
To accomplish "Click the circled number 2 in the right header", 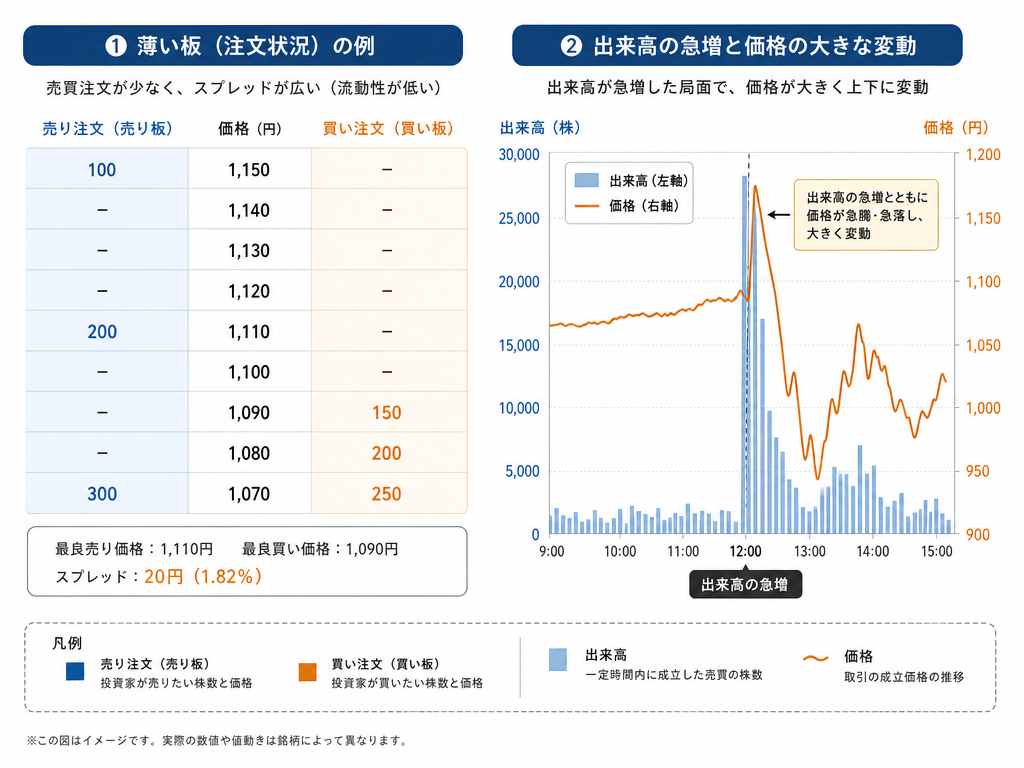I will 571,46.
